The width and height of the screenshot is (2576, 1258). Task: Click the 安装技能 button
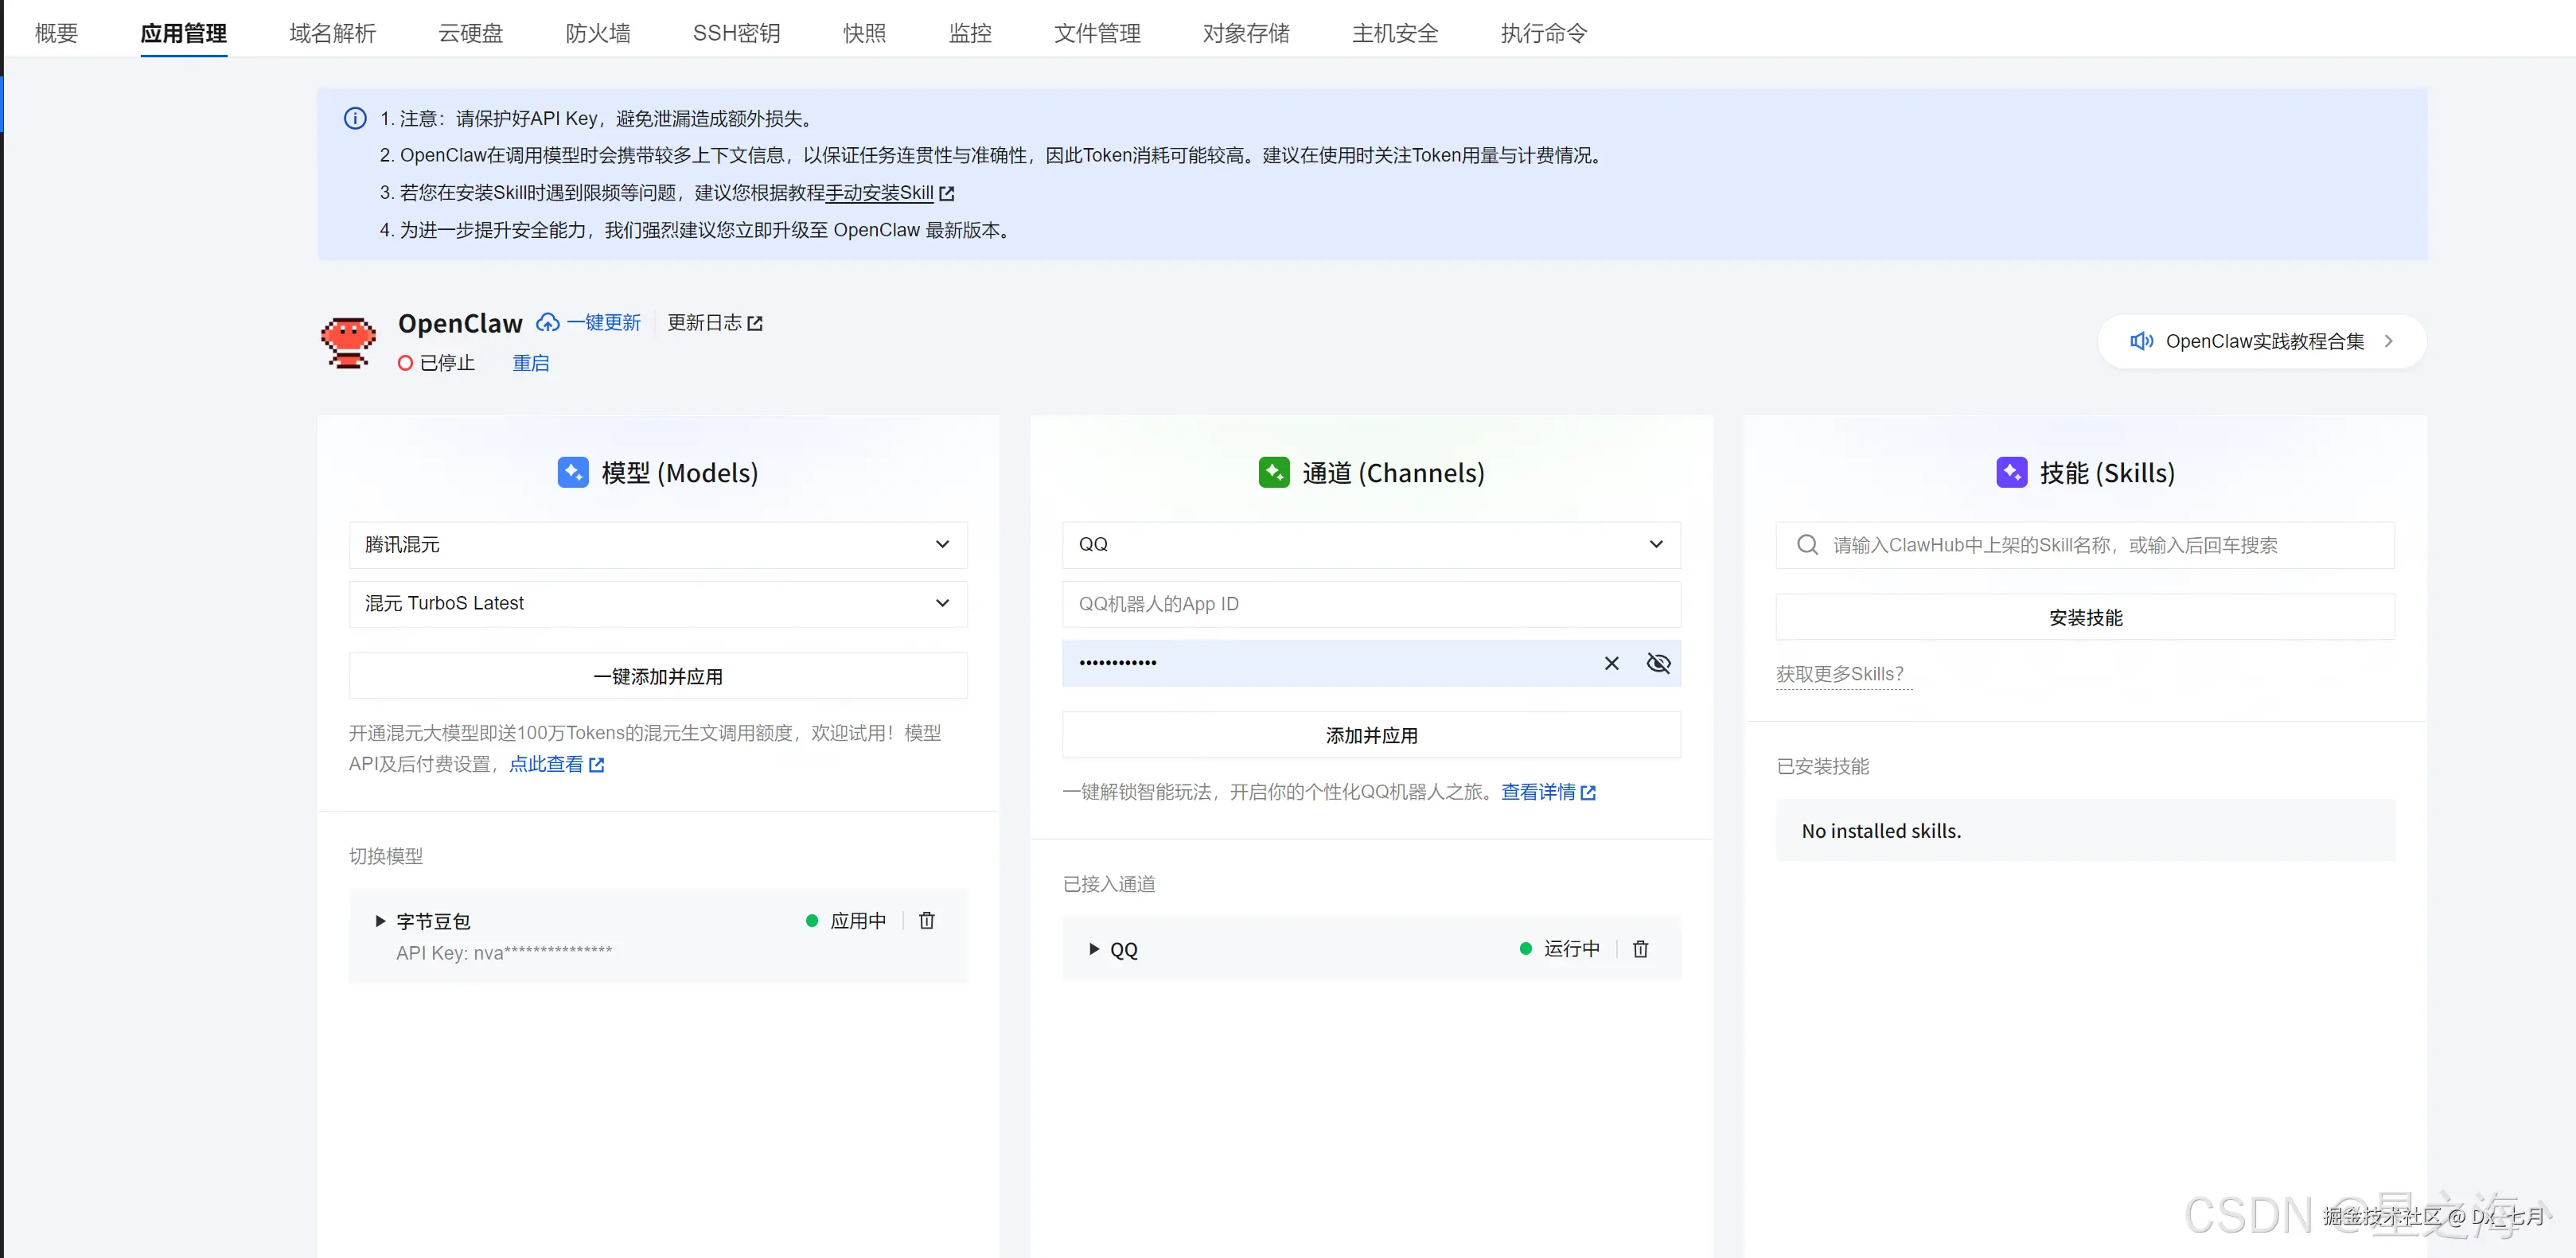pos(2084,617)
